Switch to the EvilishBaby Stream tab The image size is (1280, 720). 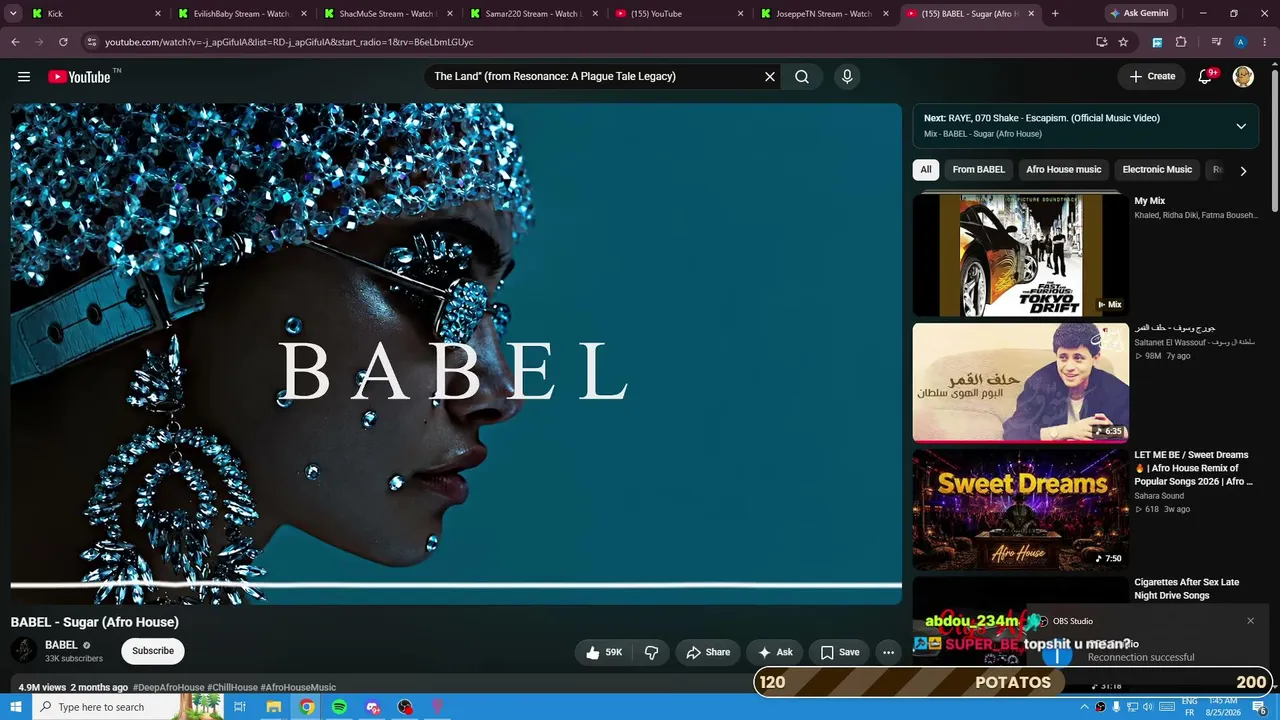[x=240, y=14]
